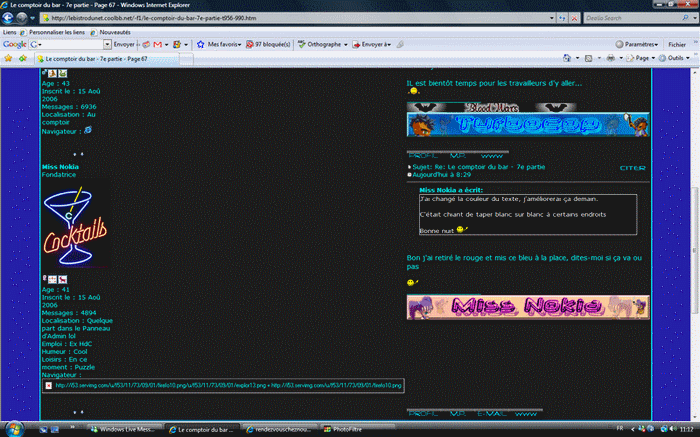This screenshot has height=437, width=700.
Task: Switch to PhotoFiltre taskbar button
Action: 357,429
